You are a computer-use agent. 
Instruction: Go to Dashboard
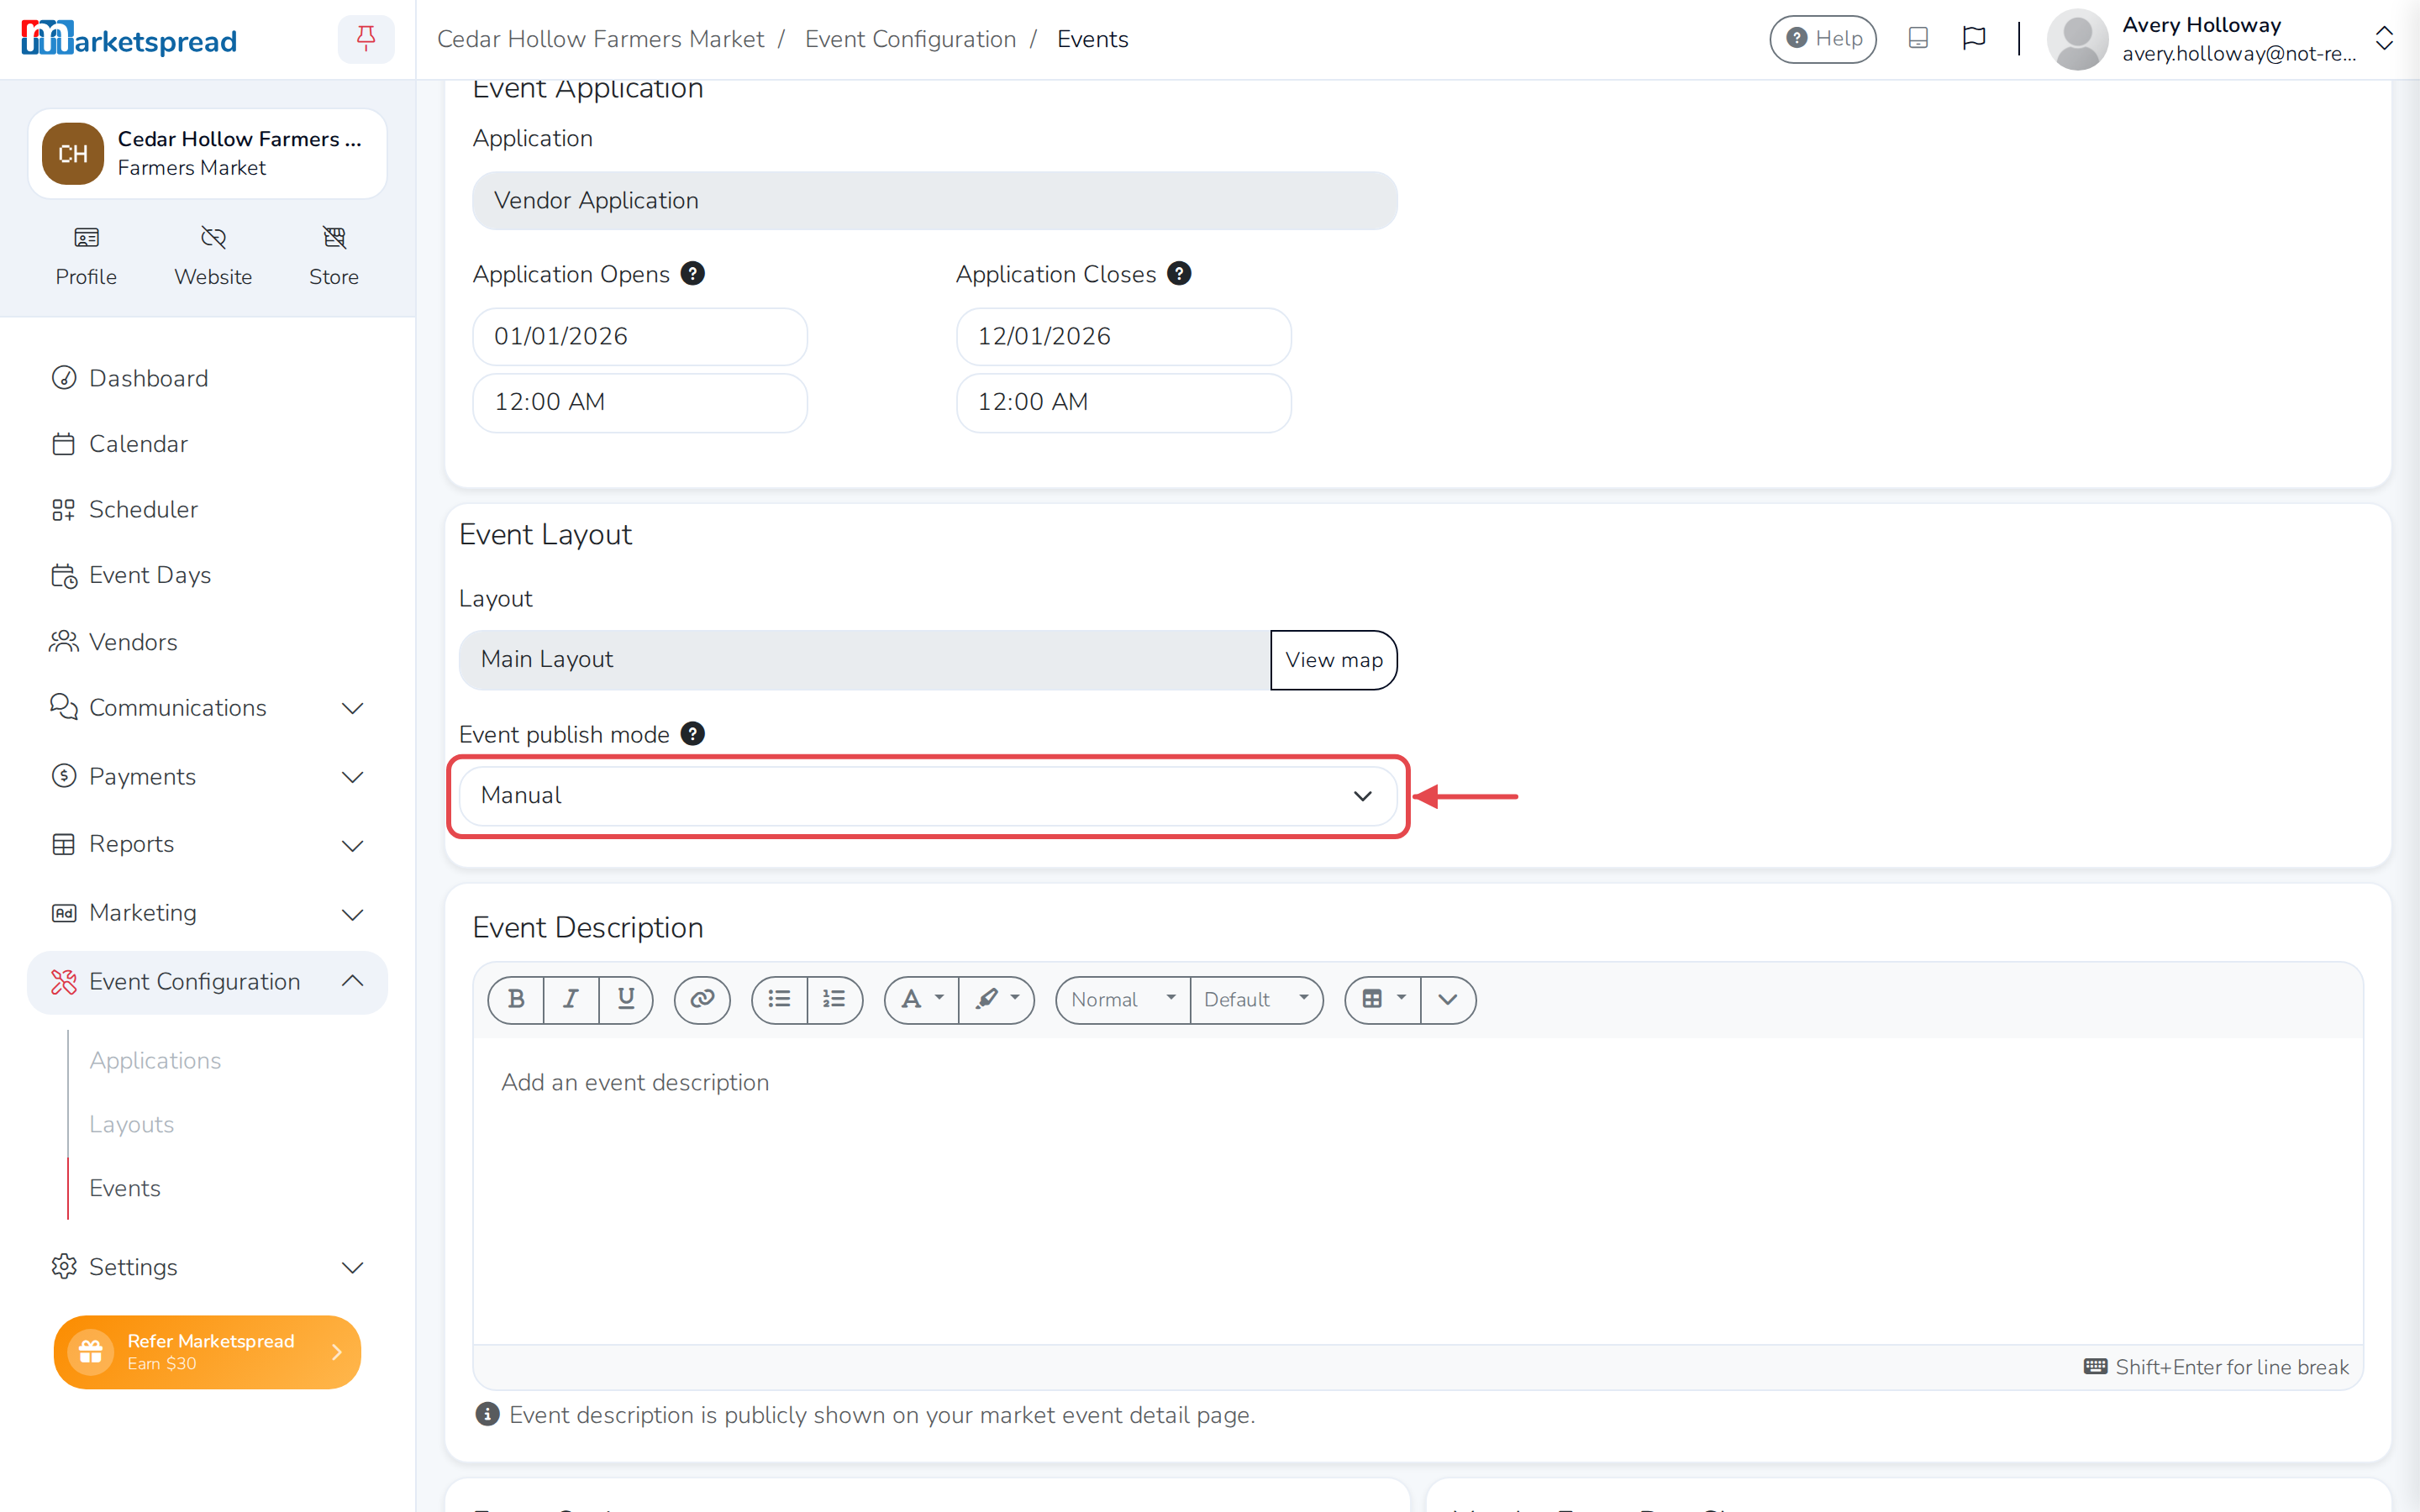click(149, 379)
